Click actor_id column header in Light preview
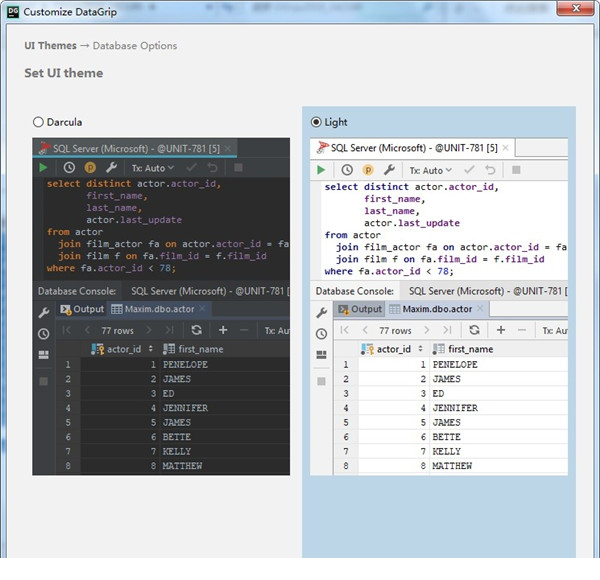Viewport: 600px width, 580px height. pos(393,349)
